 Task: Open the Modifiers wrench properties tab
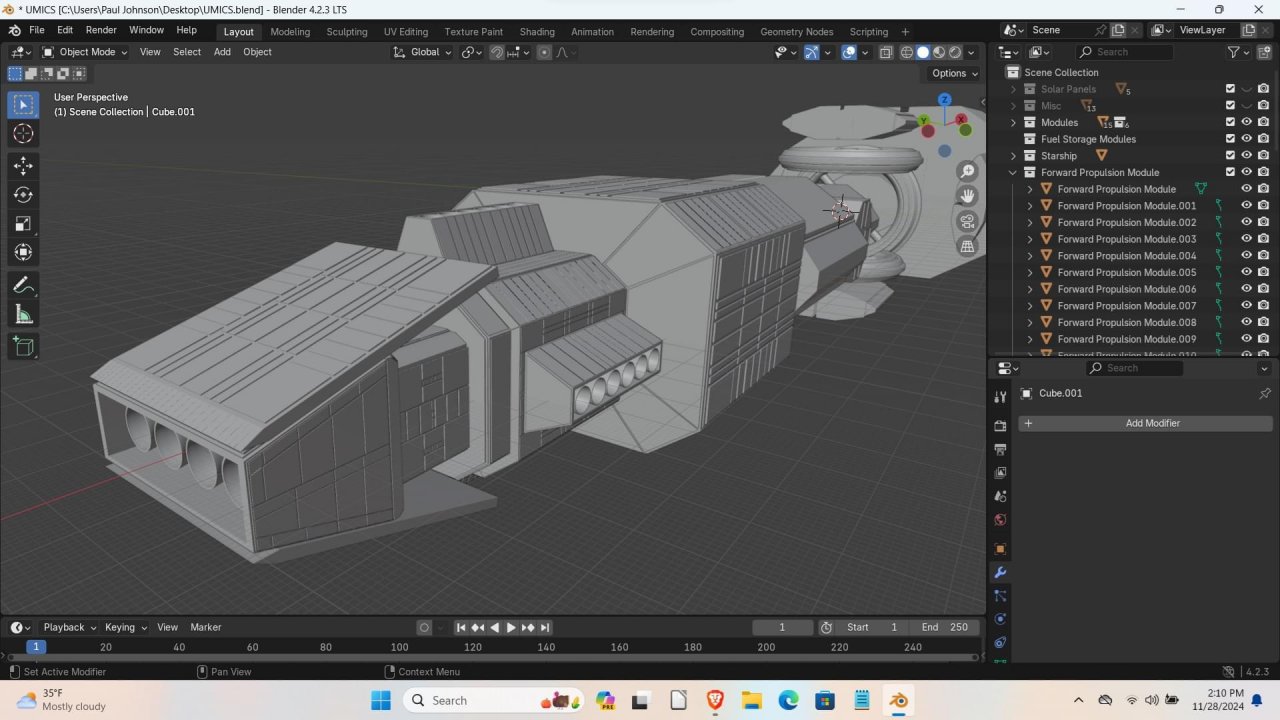tap(999, 573)
